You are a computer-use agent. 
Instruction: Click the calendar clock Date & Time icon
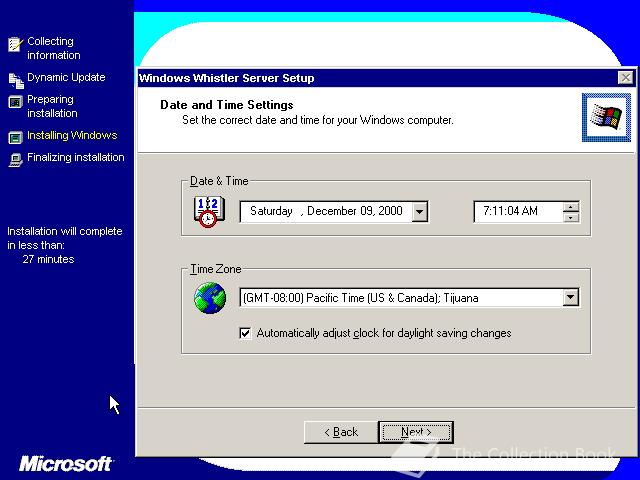click(x=209, y=211)
